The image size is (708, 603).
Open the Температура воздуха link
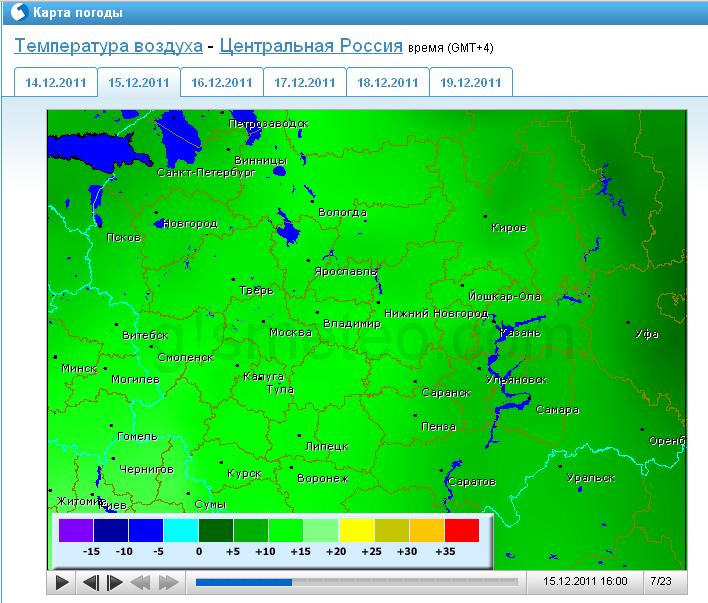(108, 46)
